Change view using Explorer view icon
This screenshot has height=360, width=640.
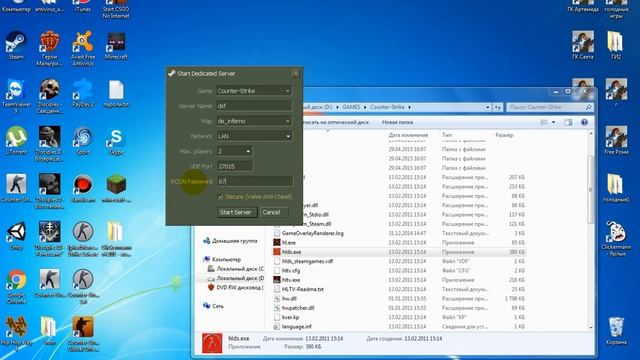coord(544,122)
